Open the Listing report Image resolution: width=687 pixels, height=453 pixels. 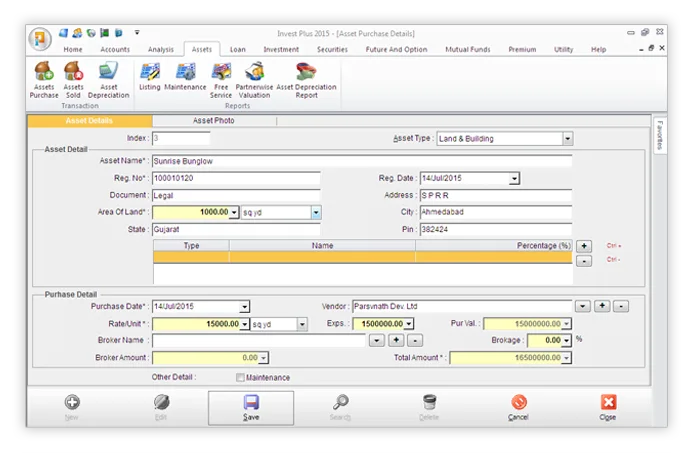click(150, 77)
